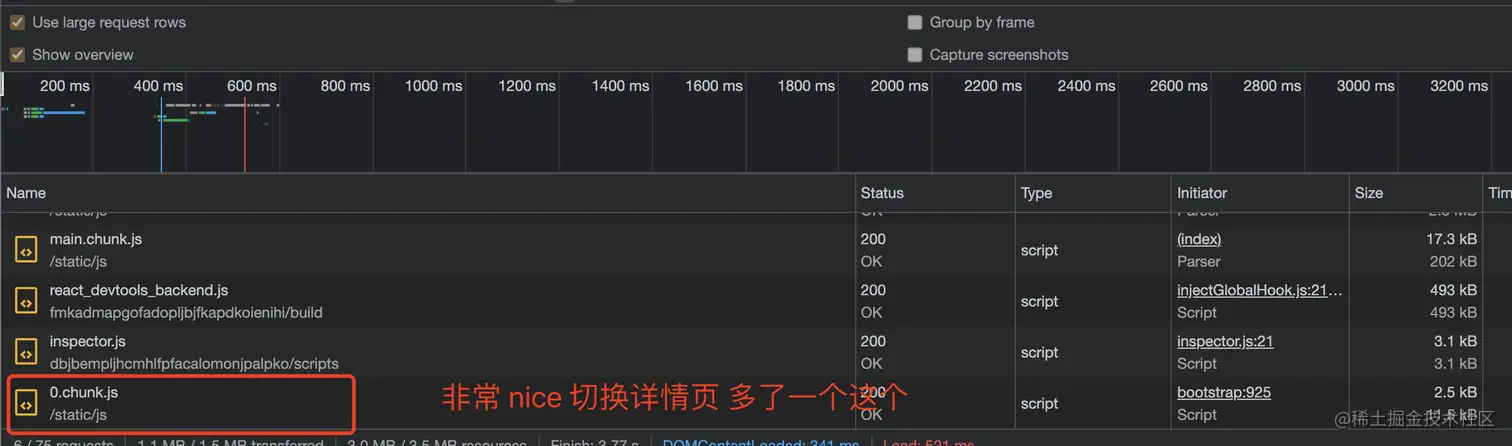Click the inspector.js script file icon

[26, 352]
